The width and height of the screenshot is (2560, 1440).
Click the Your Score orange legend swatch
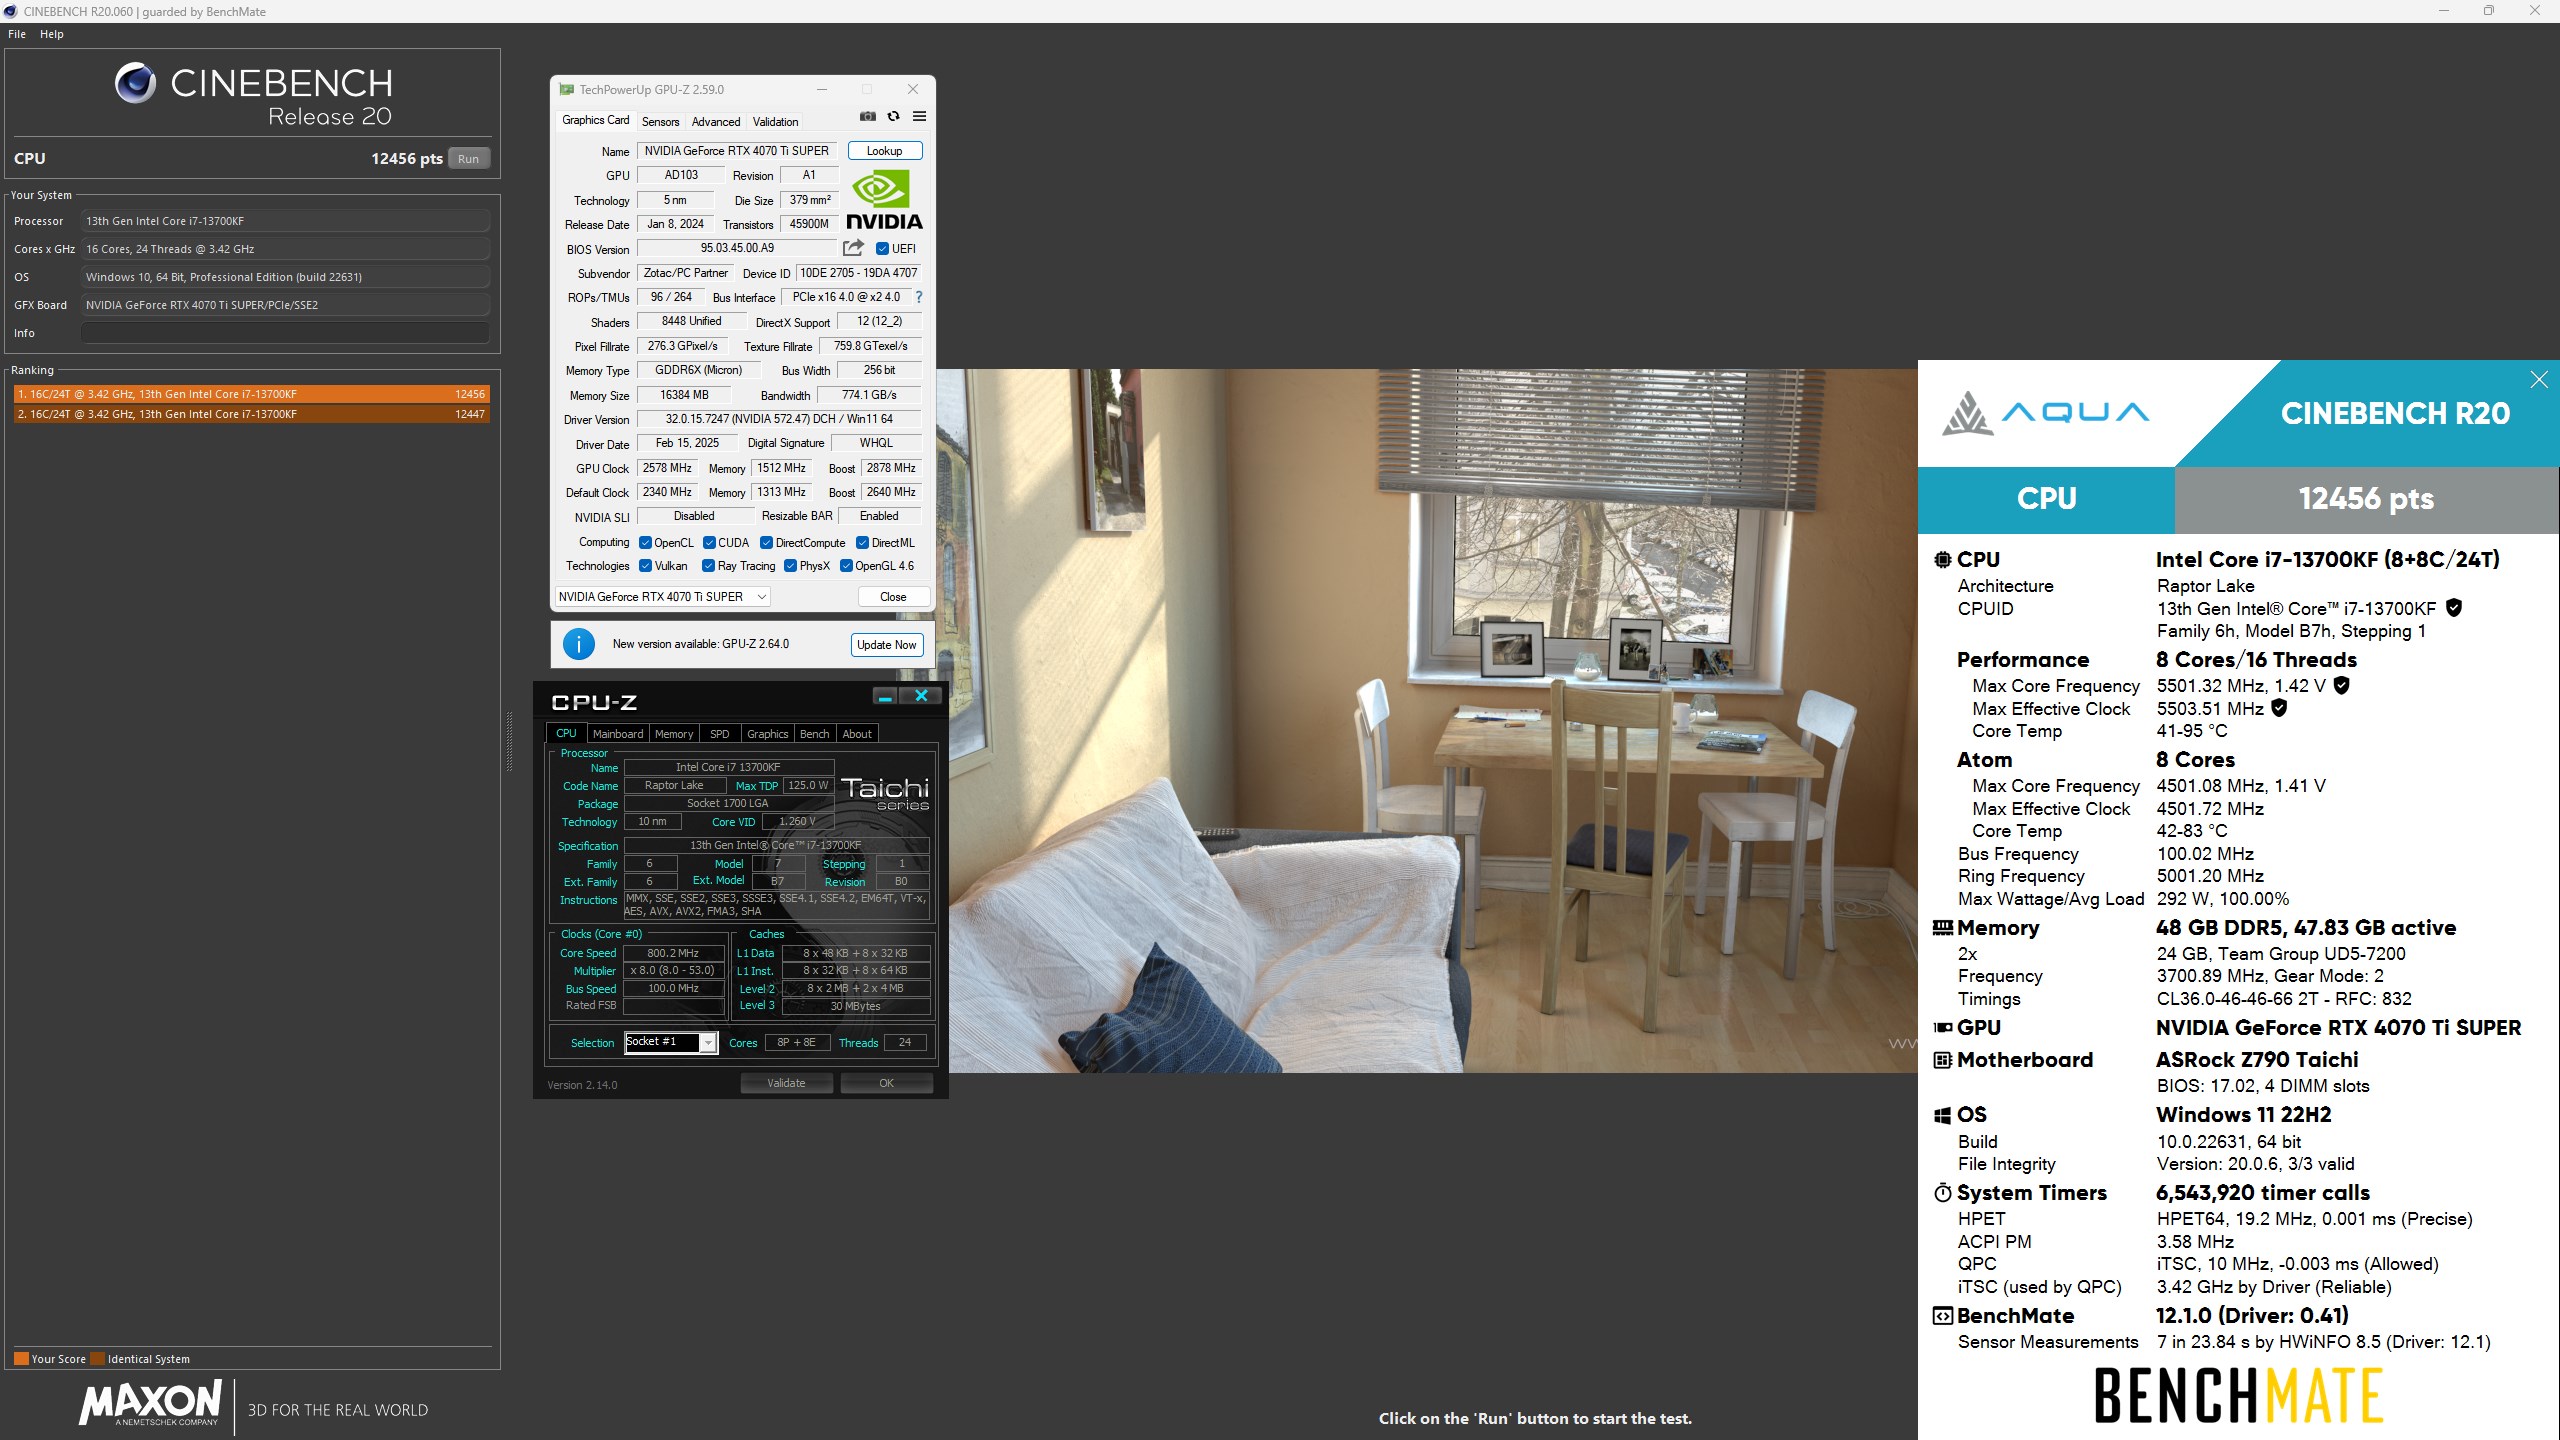point(21,1359)
